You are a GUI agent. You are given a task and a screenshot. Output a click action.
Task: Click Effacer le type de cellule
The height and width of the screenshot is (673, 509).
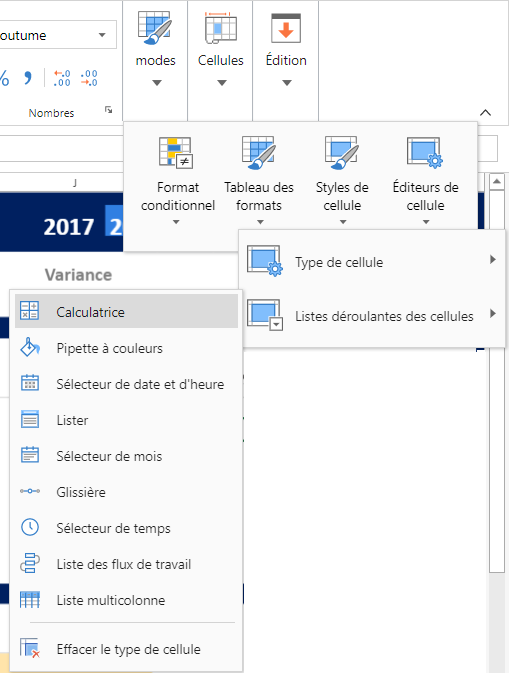[126, 649]
